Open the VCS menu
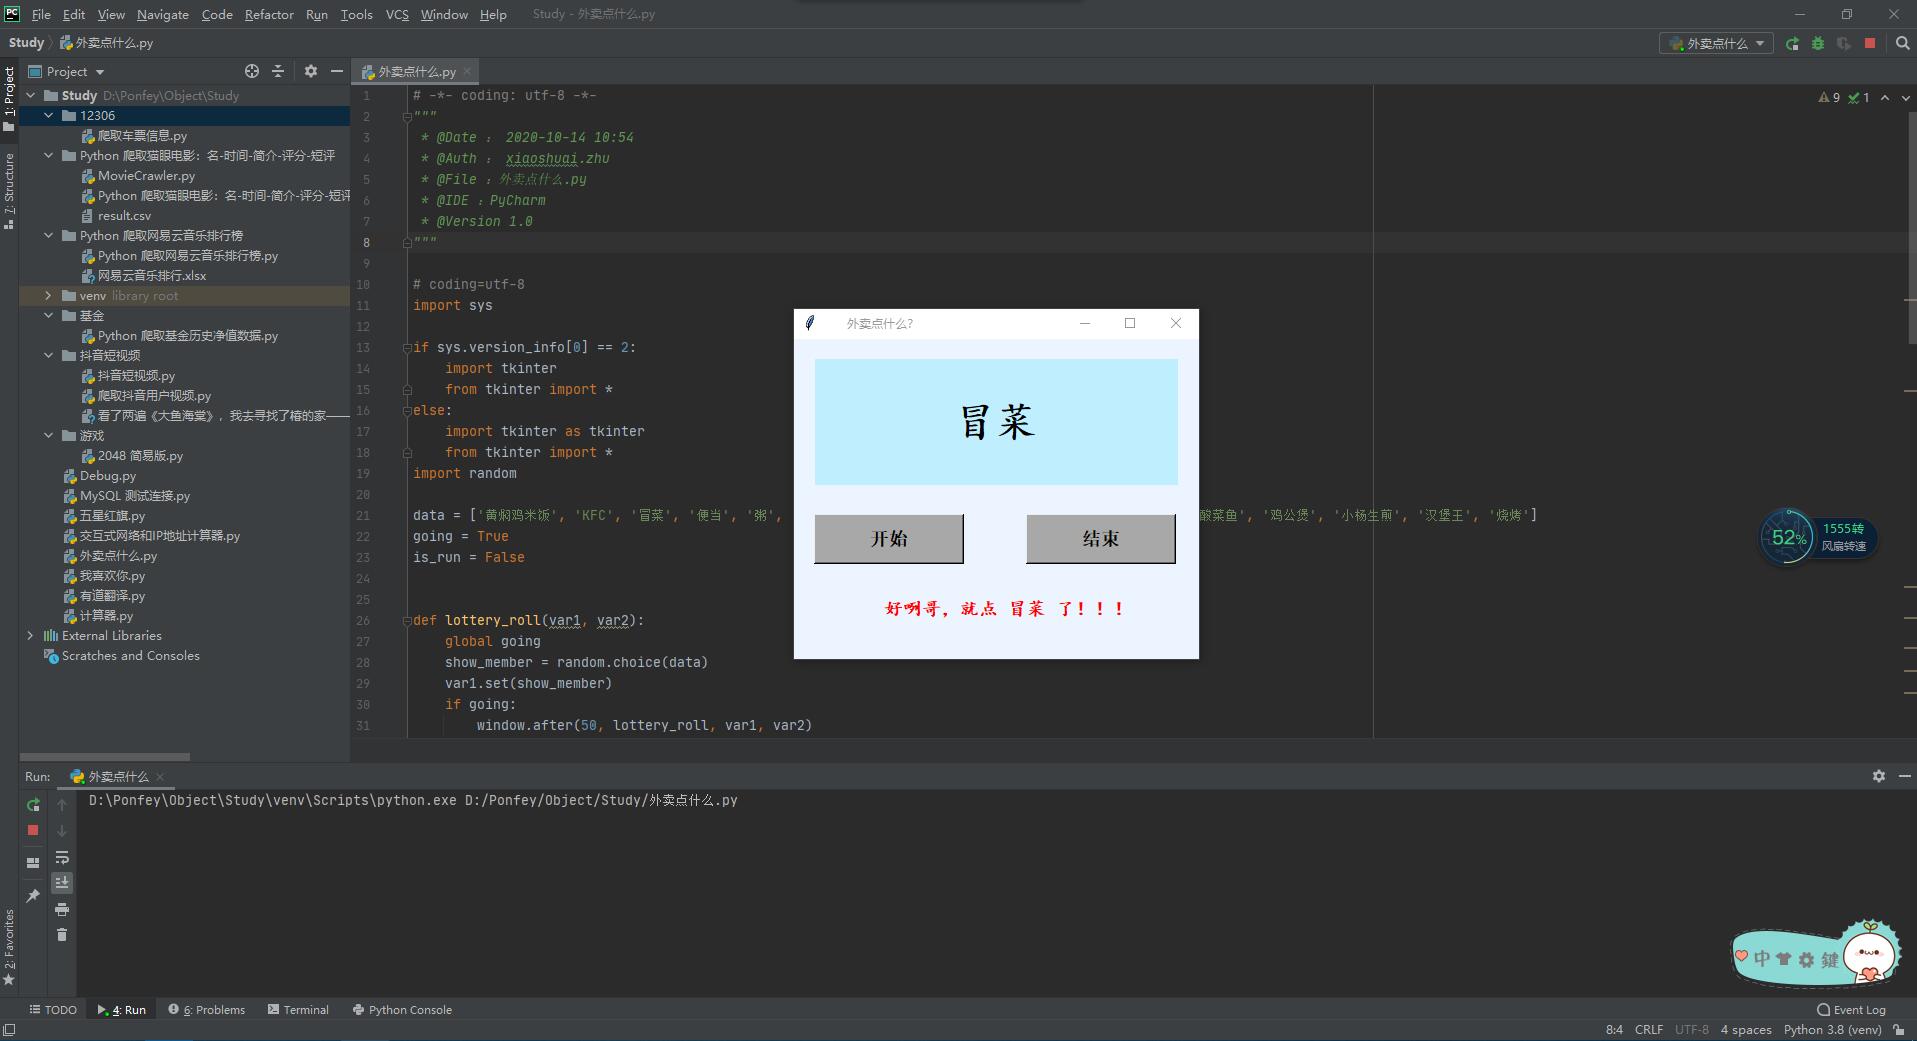The width and height of the screenshot is (1917, 1041). pyautogui.click(x=397, y=14)
